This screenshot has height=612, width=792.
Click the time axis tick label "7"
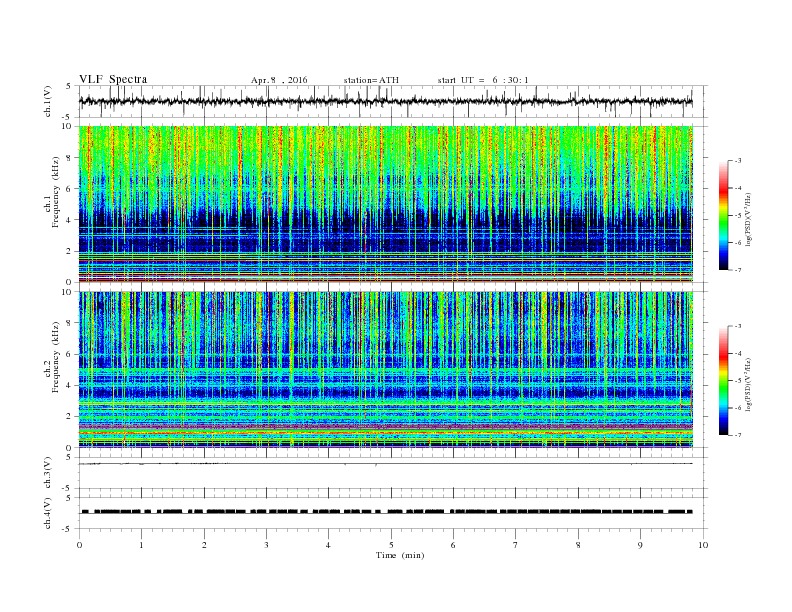(516, 545)
